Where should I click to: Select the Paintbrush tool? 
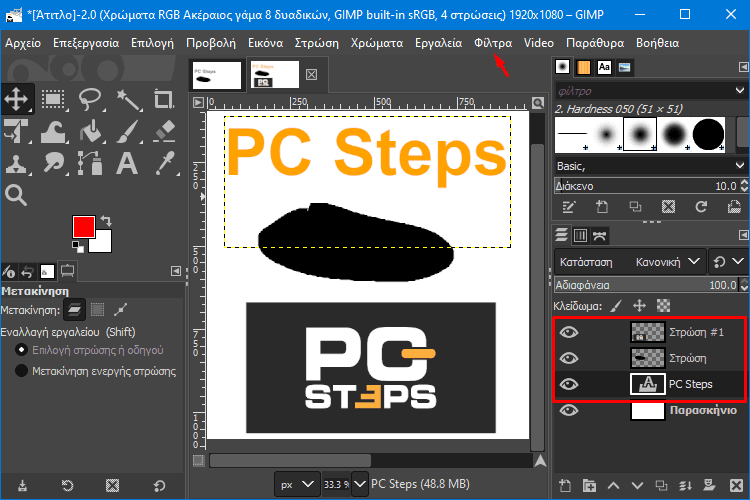[128, 131]
